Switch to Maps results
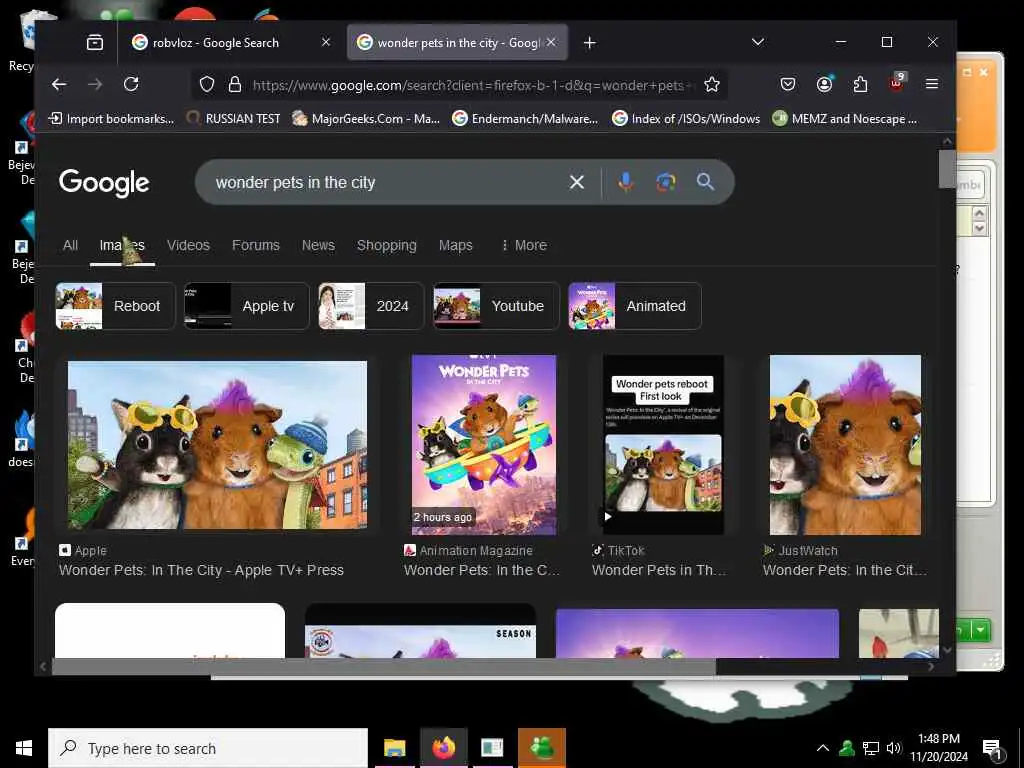Screen dimensions: 1024x768 (x=456, y=246)
